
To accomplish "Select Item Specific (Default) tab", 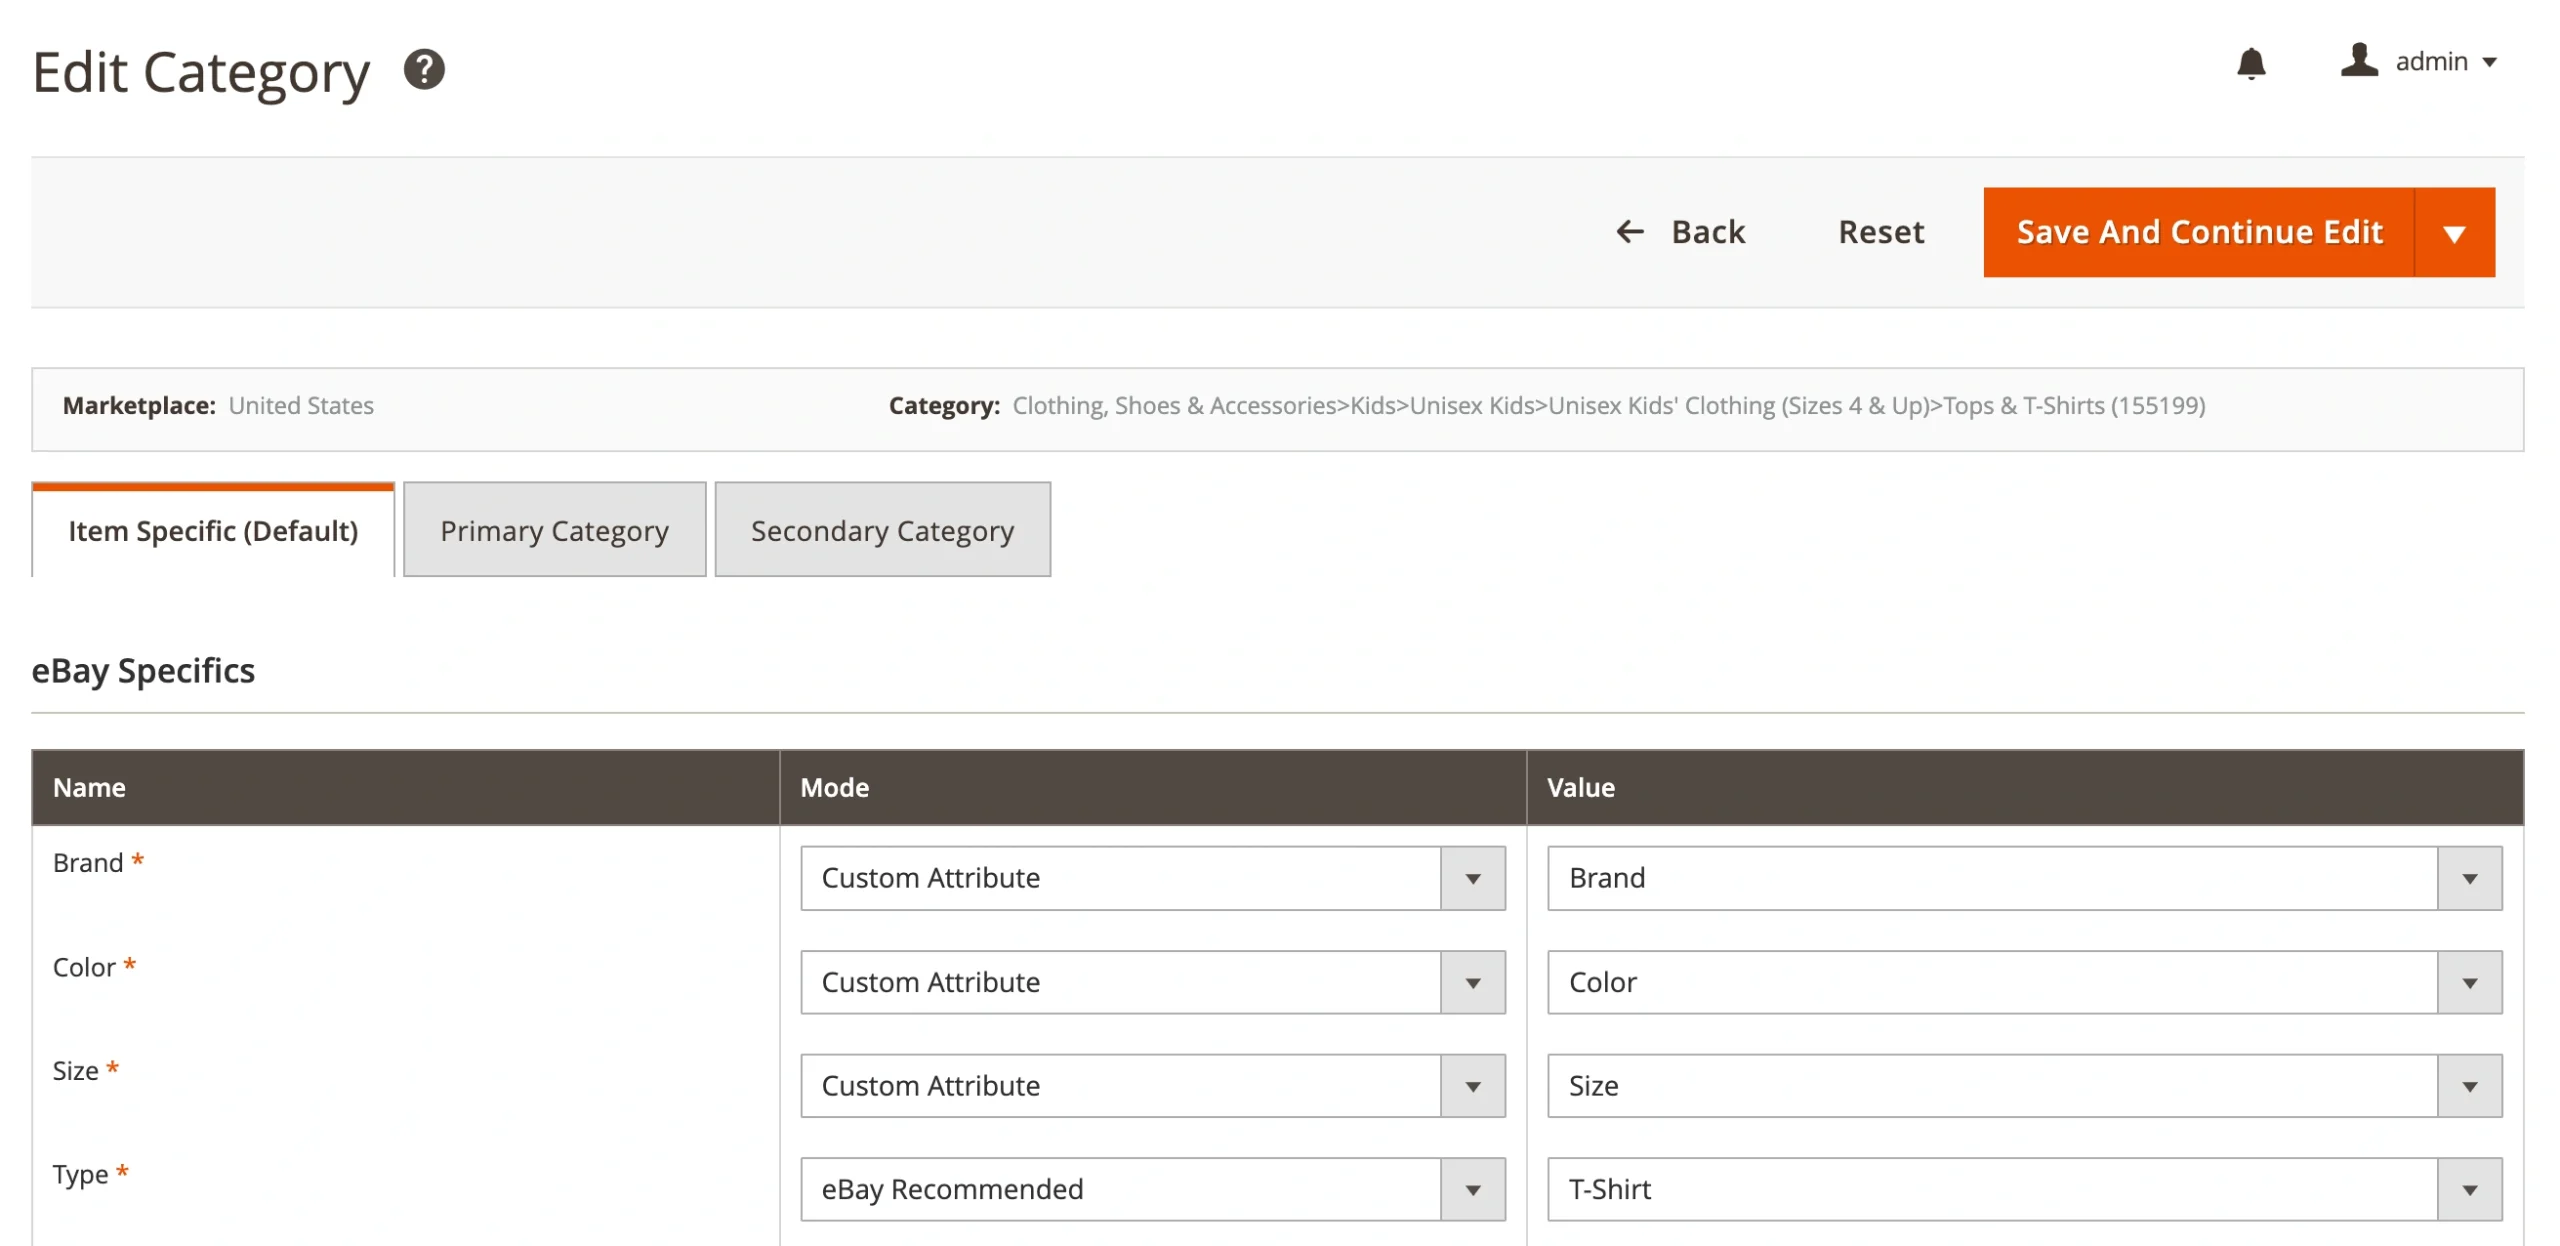I will tap(213, 531).
